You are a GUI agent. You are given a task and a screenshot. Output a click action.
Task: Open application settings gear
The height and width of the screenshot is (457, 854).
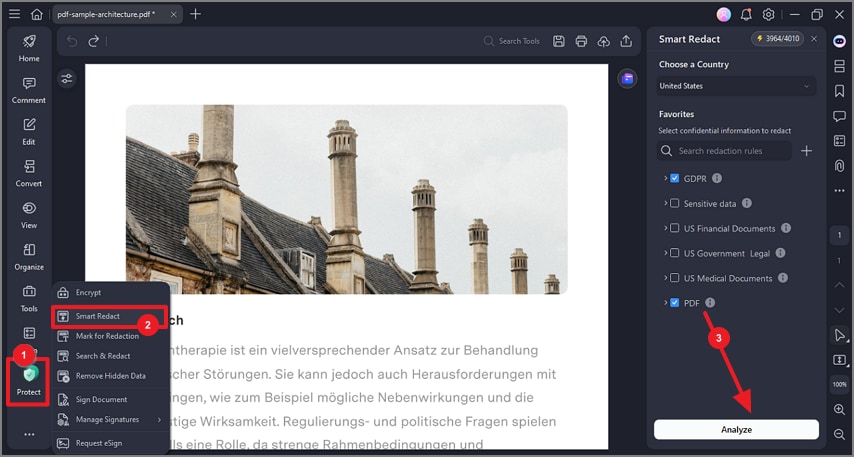(x=768, y=14)
